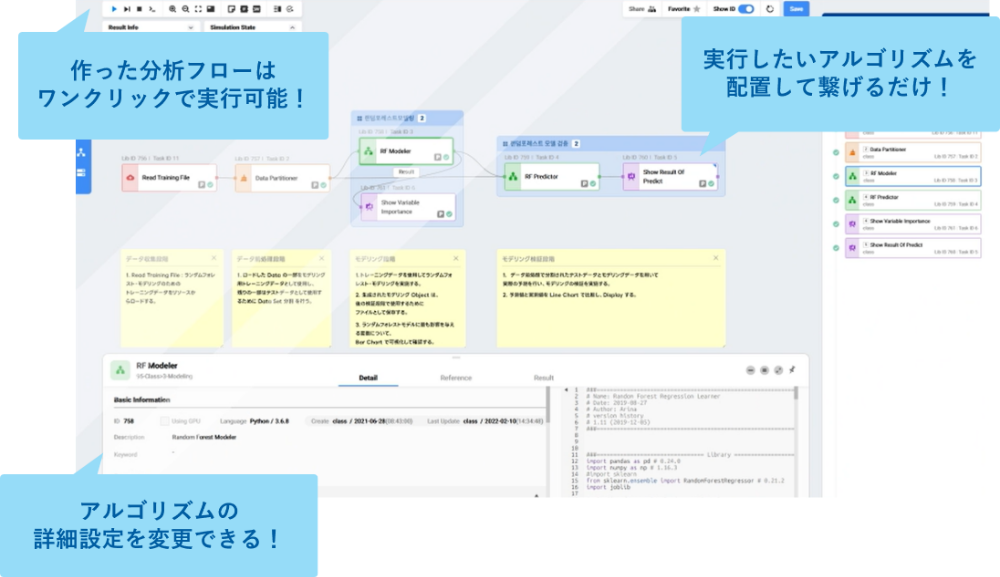Click the Run (play) flow icon
The width and height of the screenshot is (1000, 577).
click(x=114, y=8)
